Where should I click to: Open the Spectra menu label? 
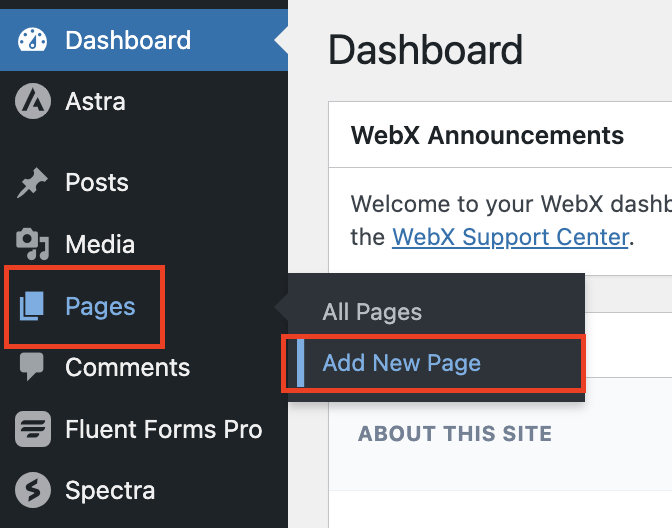point(110,491)
